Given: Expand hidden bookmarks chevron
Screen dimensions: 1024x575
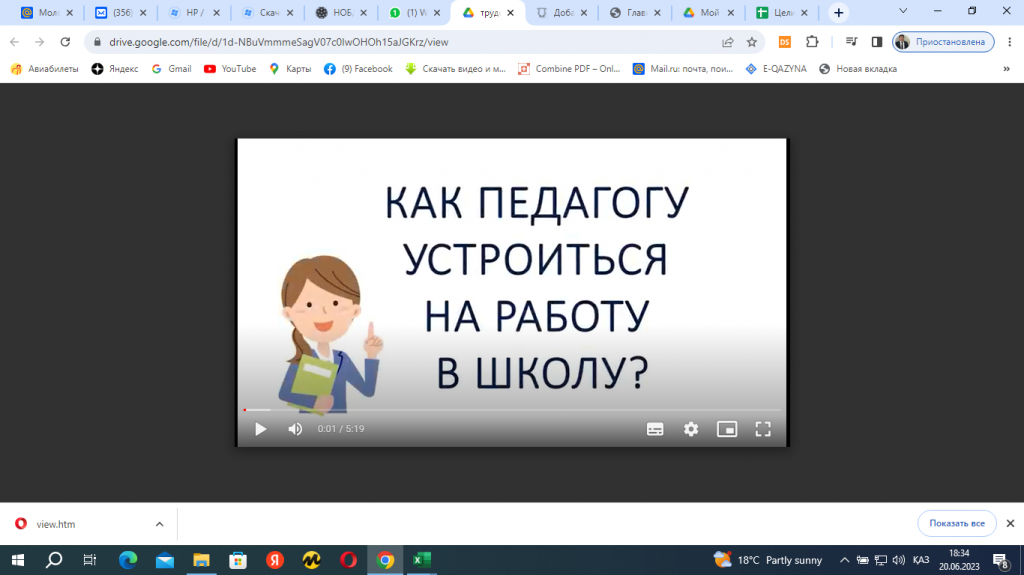Looking at the screenshot, I should (x=1006, y=69).
